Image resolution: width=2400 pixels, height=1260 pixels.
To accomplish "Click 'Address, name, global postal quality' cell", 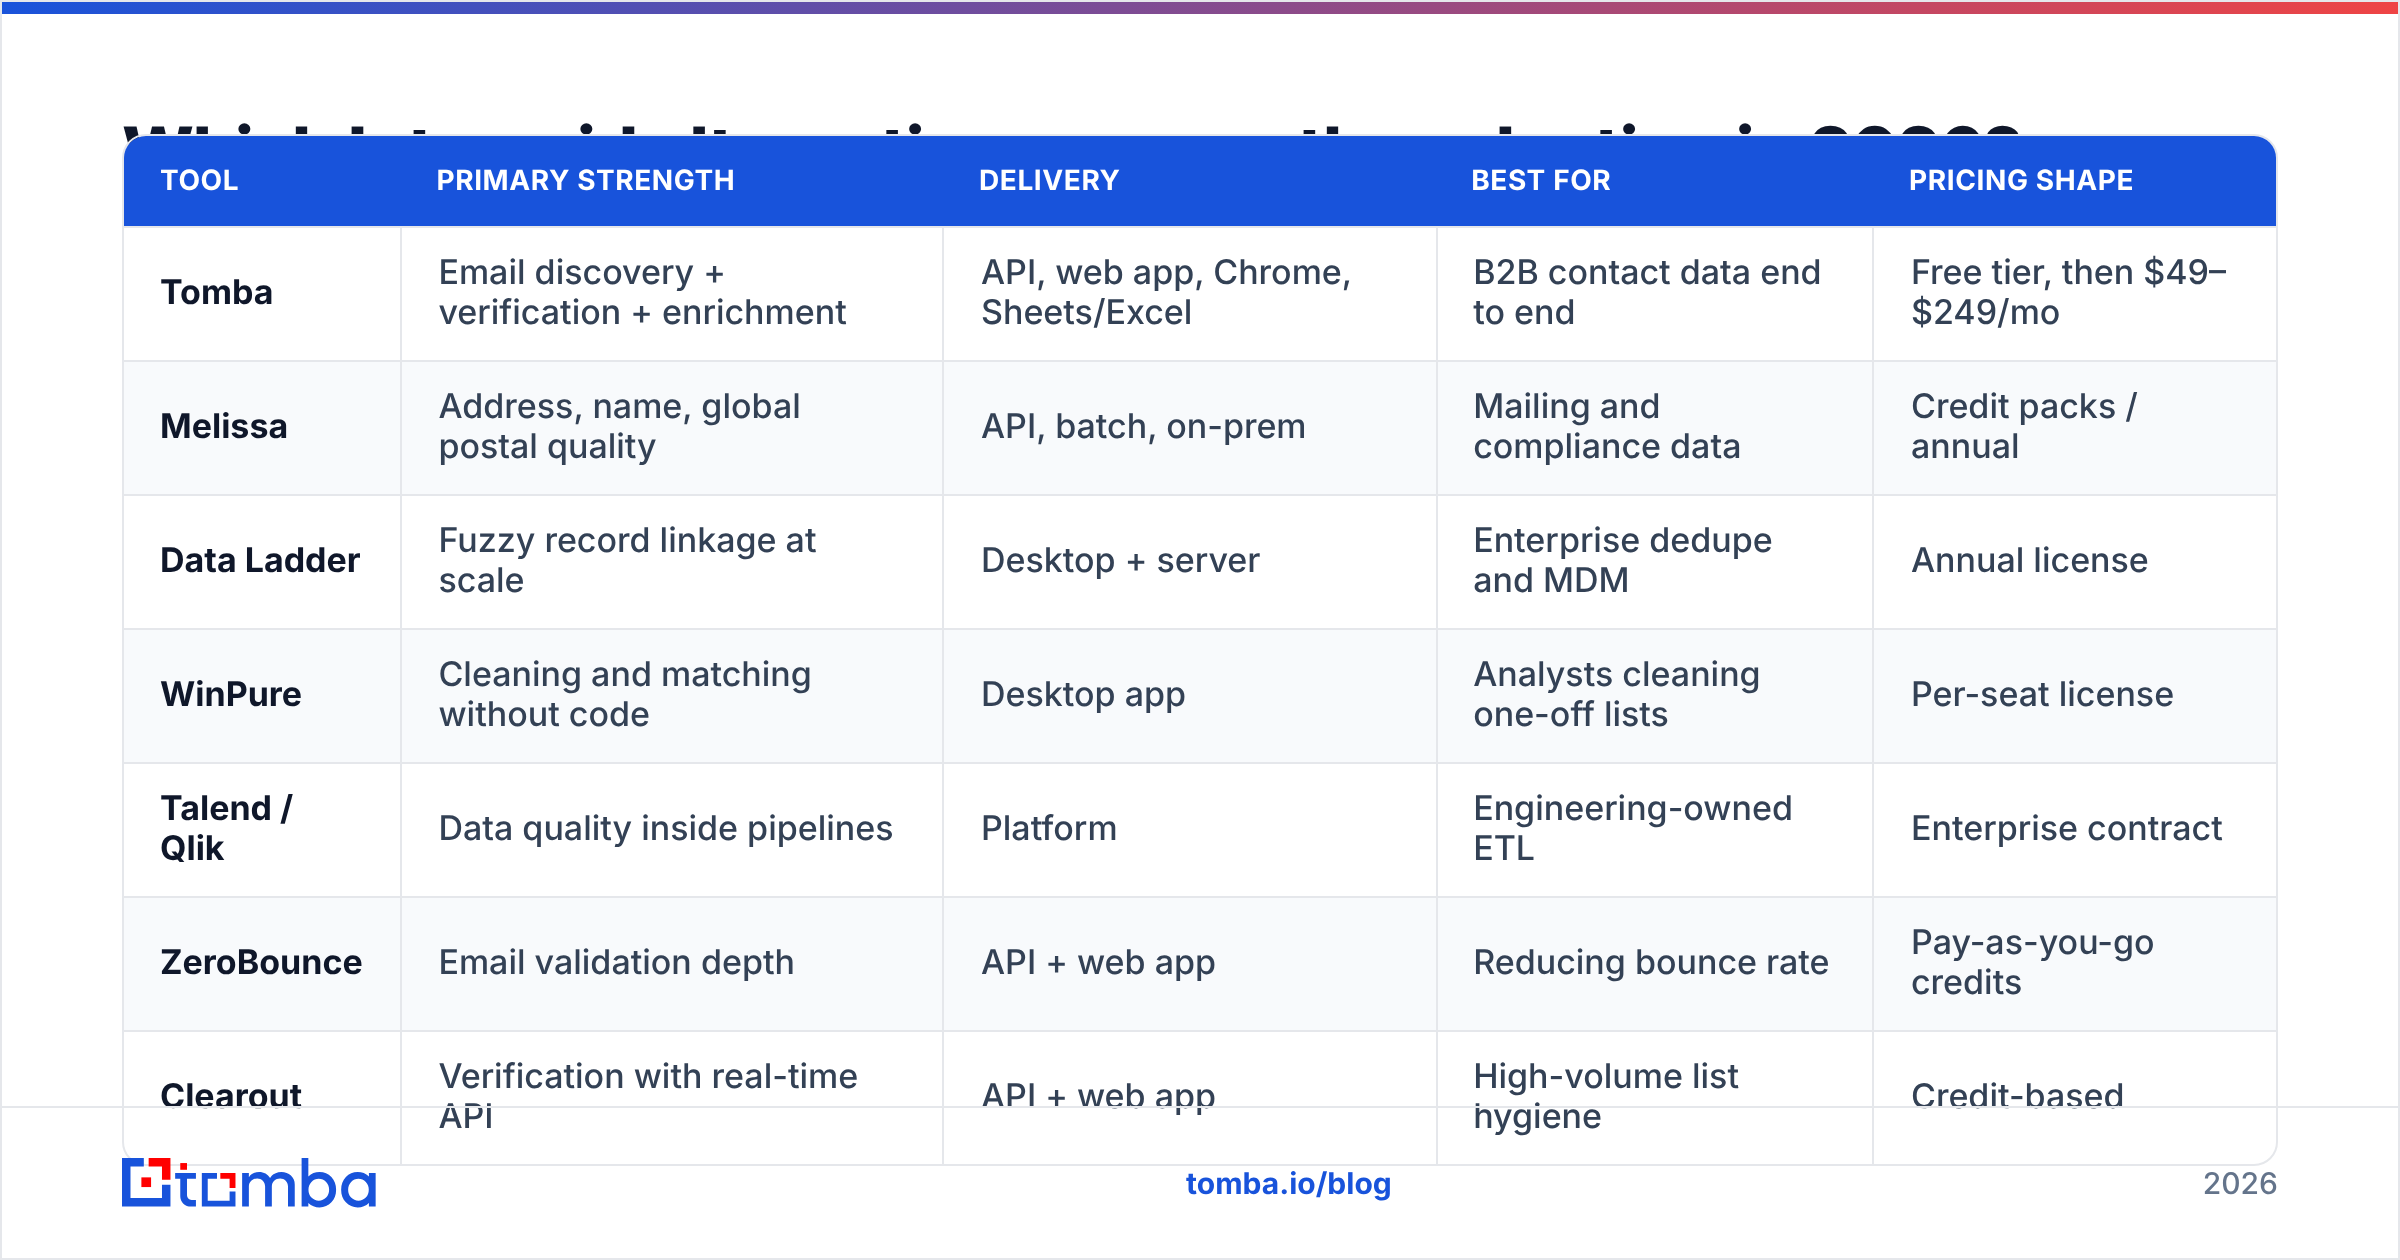I will [672, 427].
